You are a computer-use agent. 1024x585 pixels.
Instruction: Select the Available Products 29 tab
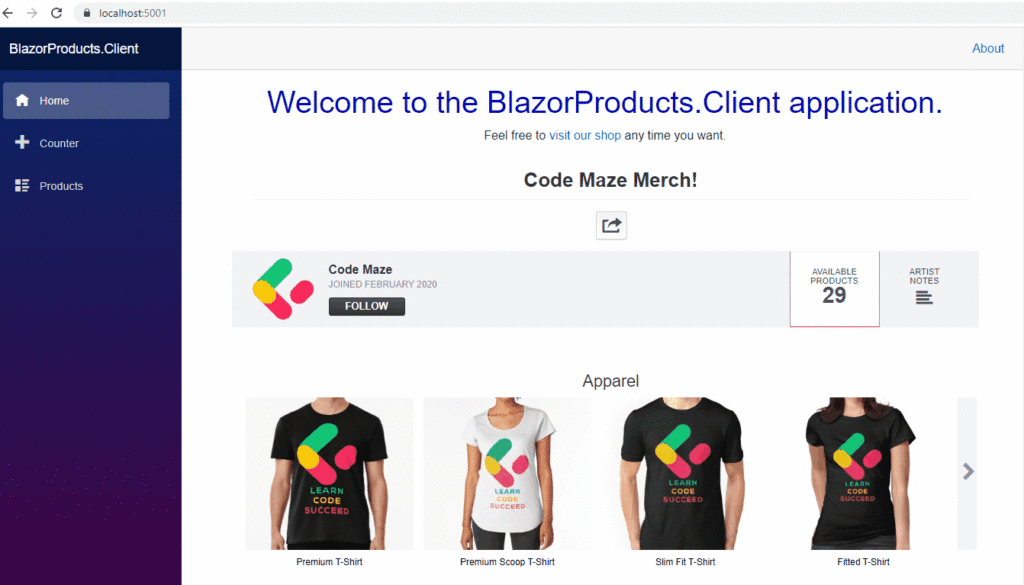coord(835,289)
